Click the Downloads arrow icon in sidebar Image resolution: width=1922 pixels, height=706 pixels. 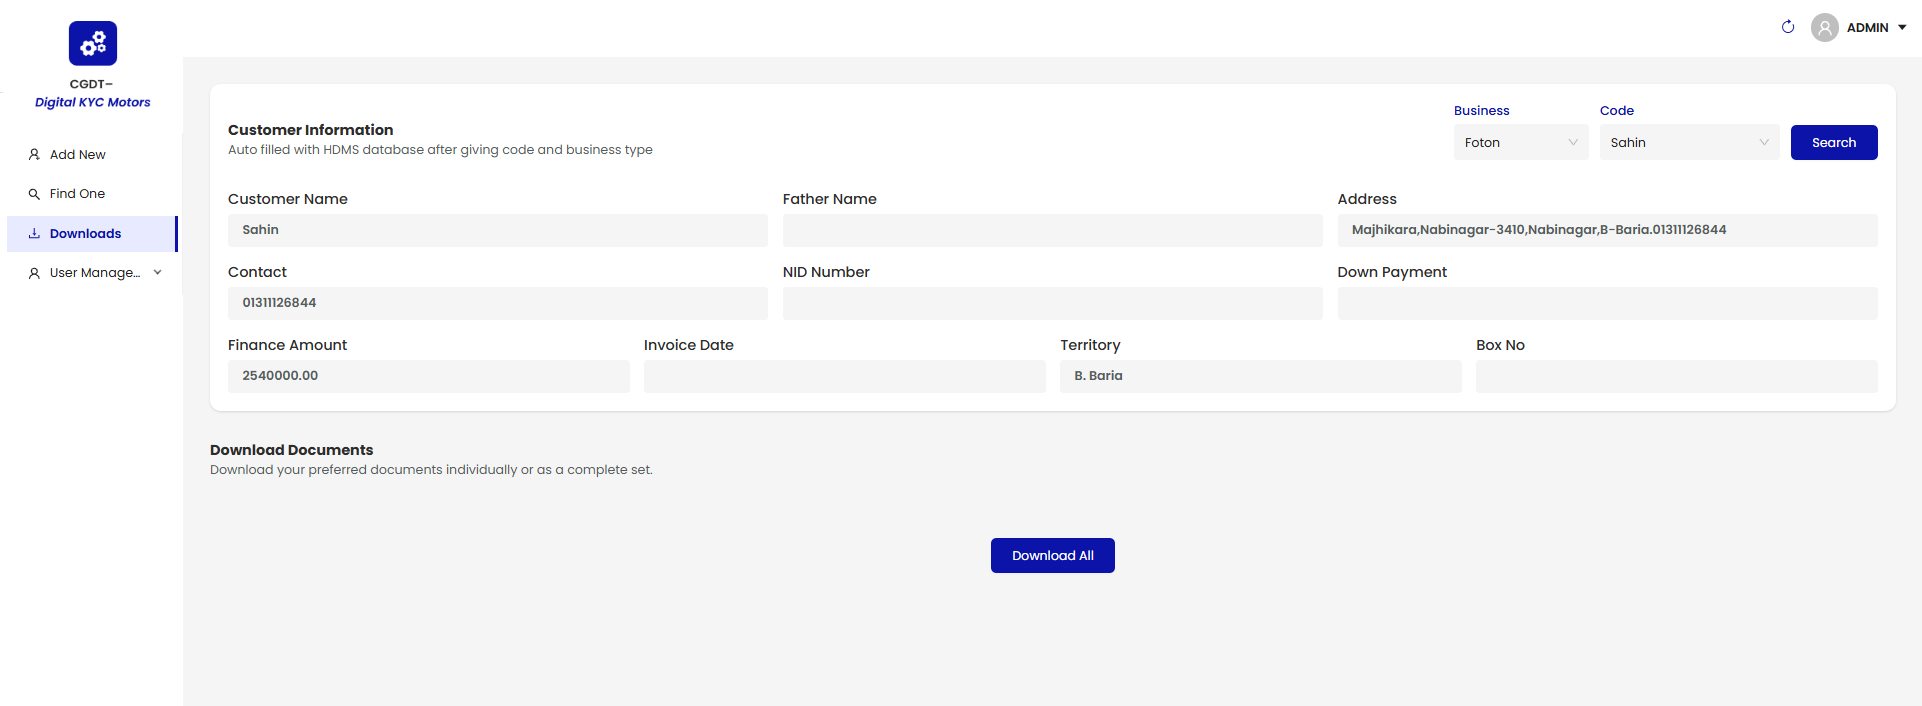pos(34,233)
